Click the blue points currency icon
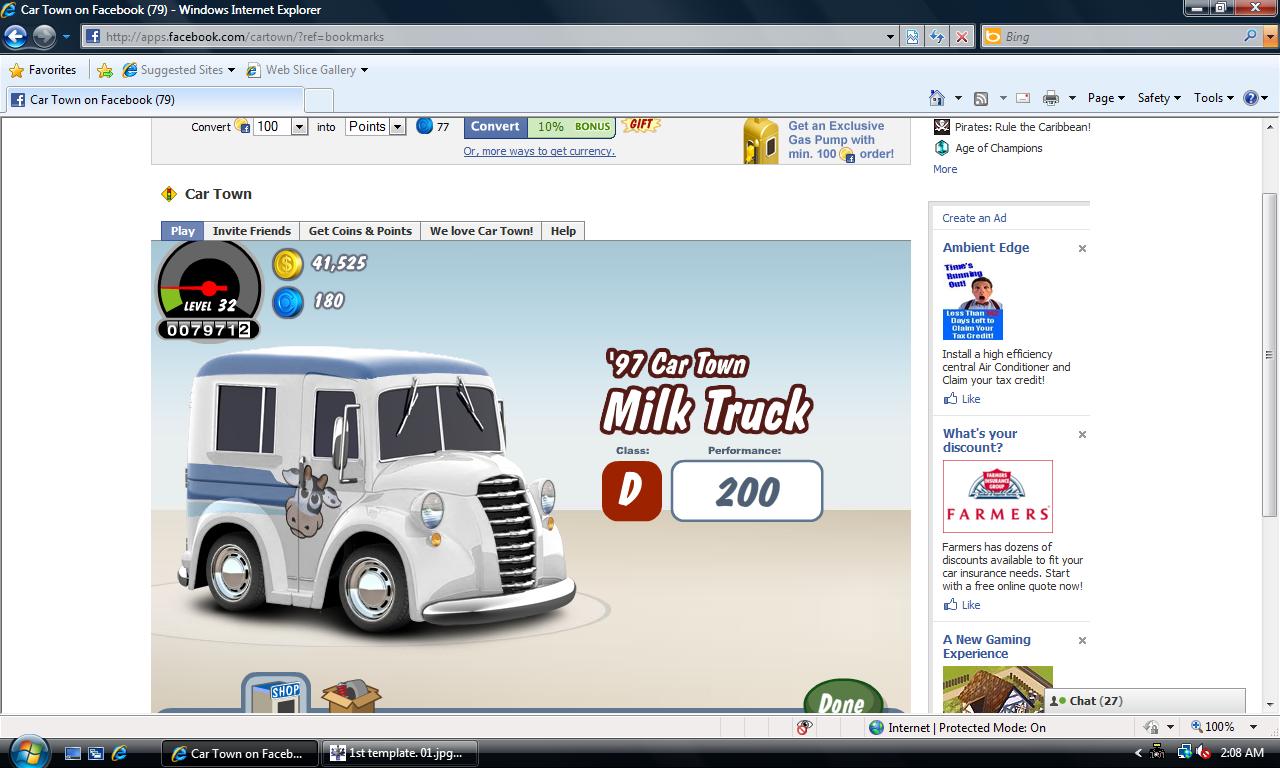This screenshot has width=1280, height=768. tap(287, 302)
